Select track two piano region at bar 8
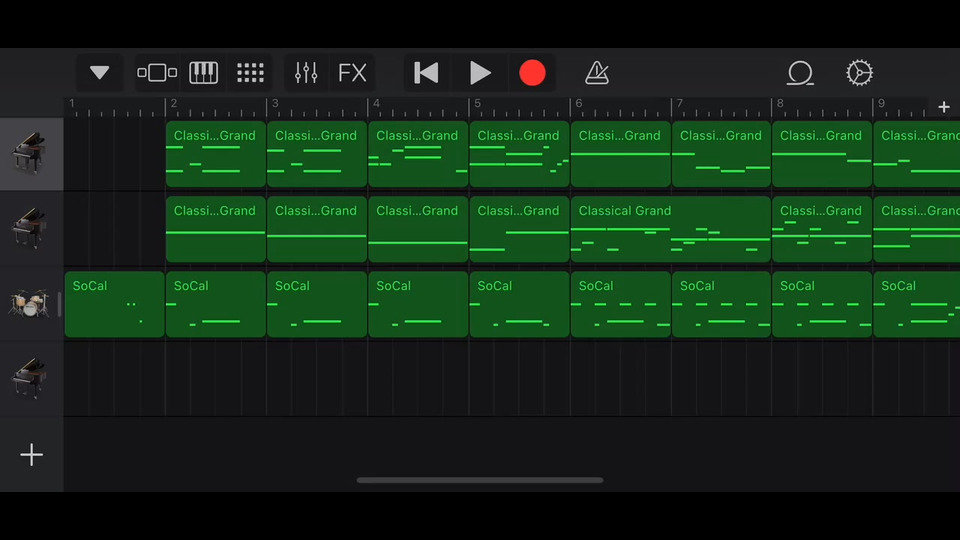 tap(822, 229)
